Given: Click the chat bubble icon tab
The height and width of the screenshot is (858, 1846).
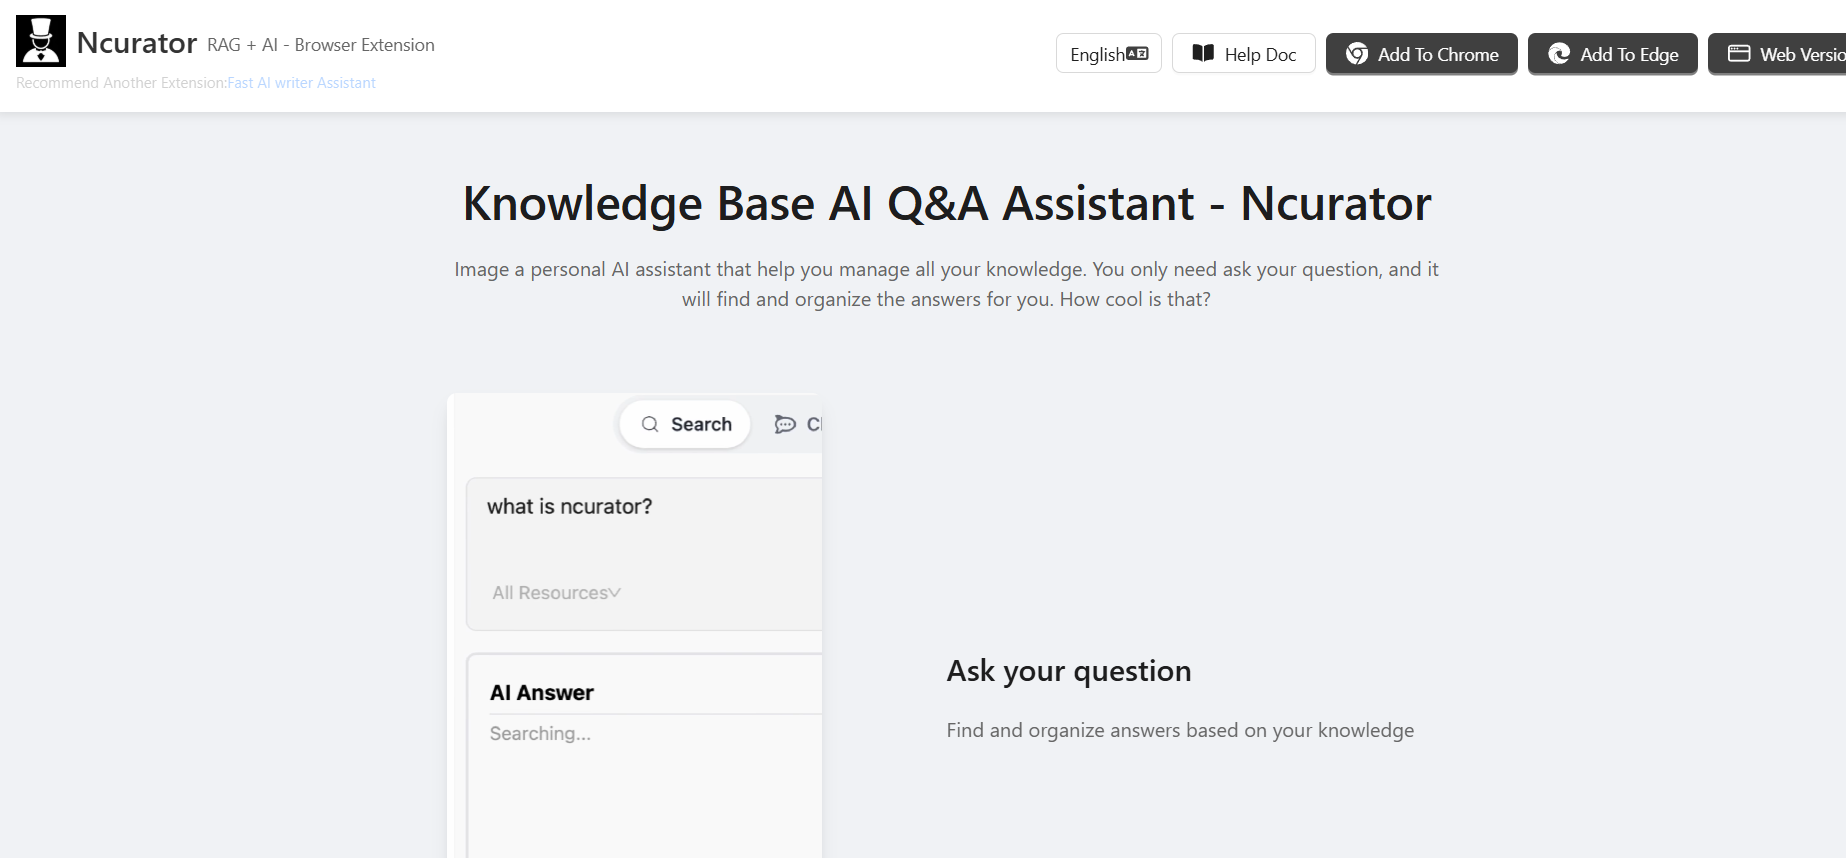Looking at the screenshot, I should click(x=785, y=424).
